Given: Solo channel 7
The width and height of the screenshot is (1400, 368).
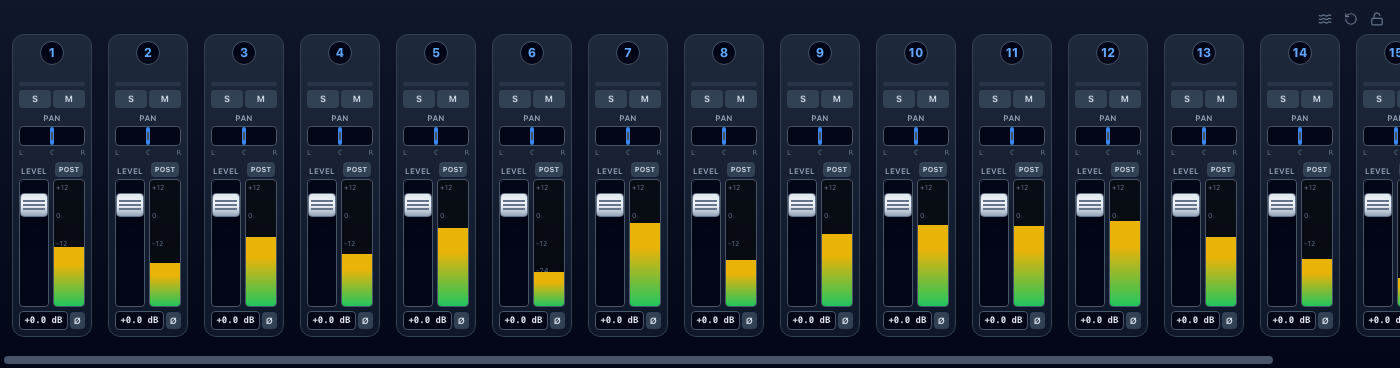Looking at the screenshot, I should pyautogui.click(x=611, y=99).
